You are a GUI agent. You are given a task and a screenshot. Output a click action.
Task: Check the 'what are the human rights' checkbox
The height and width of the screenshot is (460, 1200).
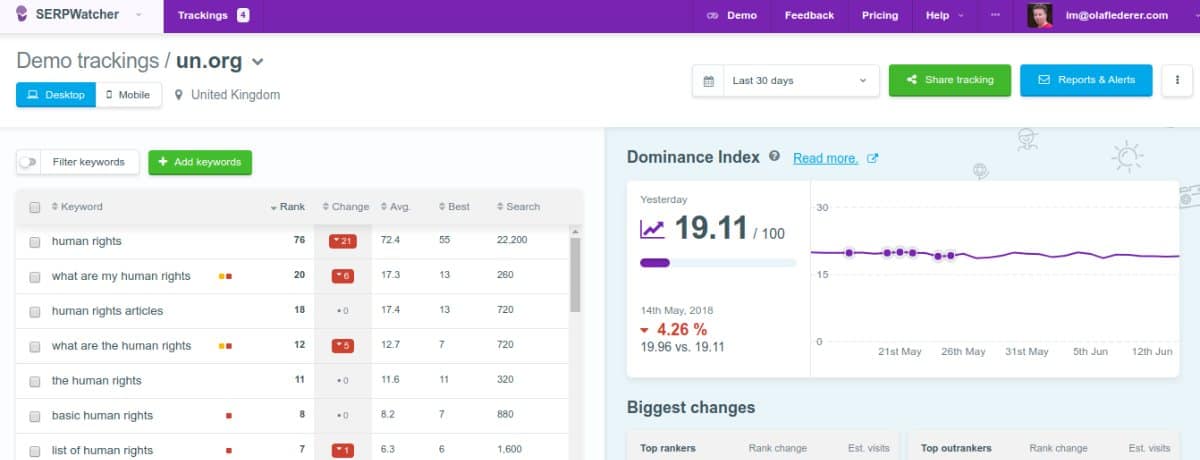coord(35,346)
